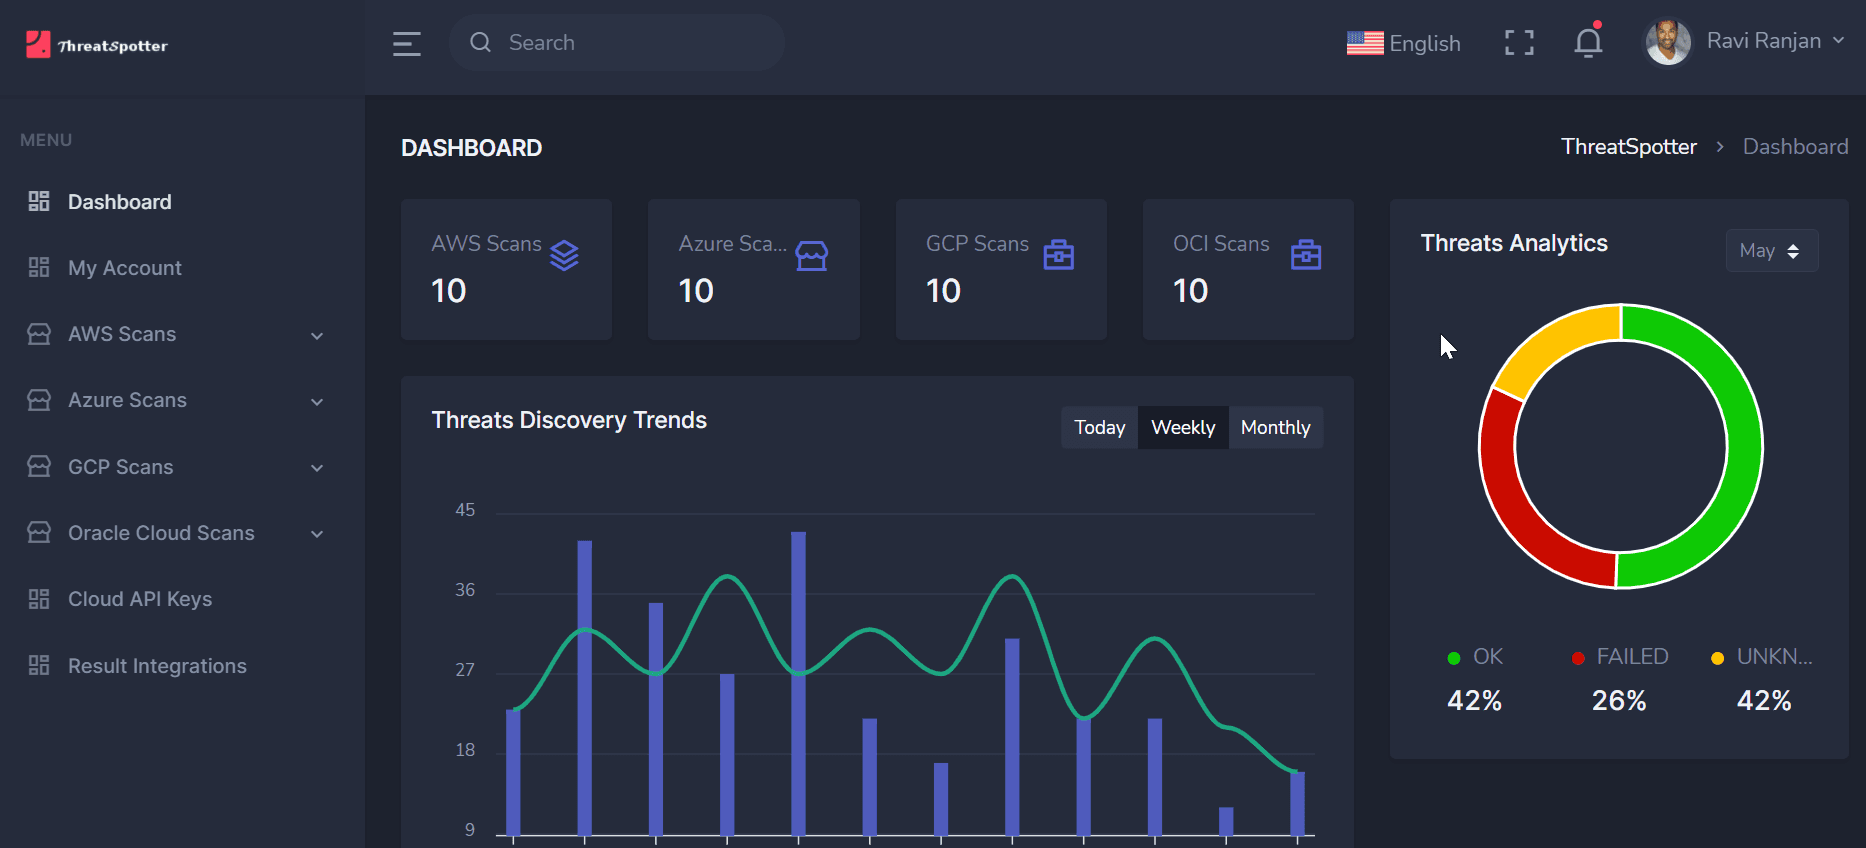Click the FAILED 26% value
The width and height of the screenshot is (1866, 848).
click(1619, 701)
